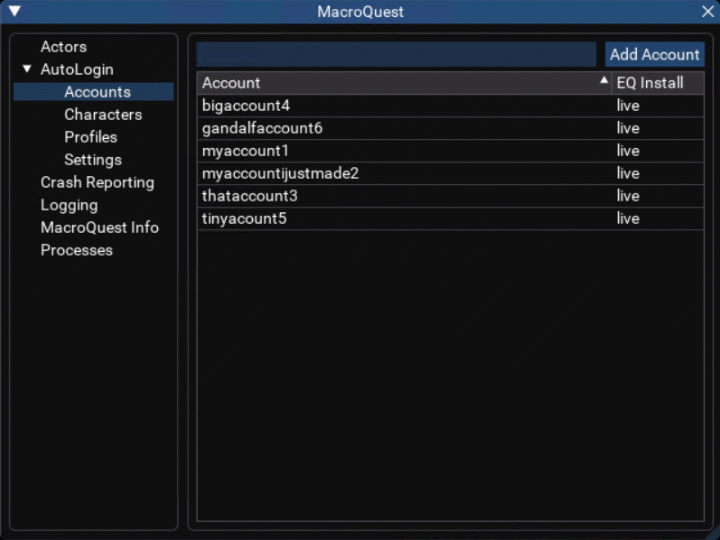The height and width of the screenshot is (540, 720).
Task: Click the Add Account button
Action: click(654, 55)
